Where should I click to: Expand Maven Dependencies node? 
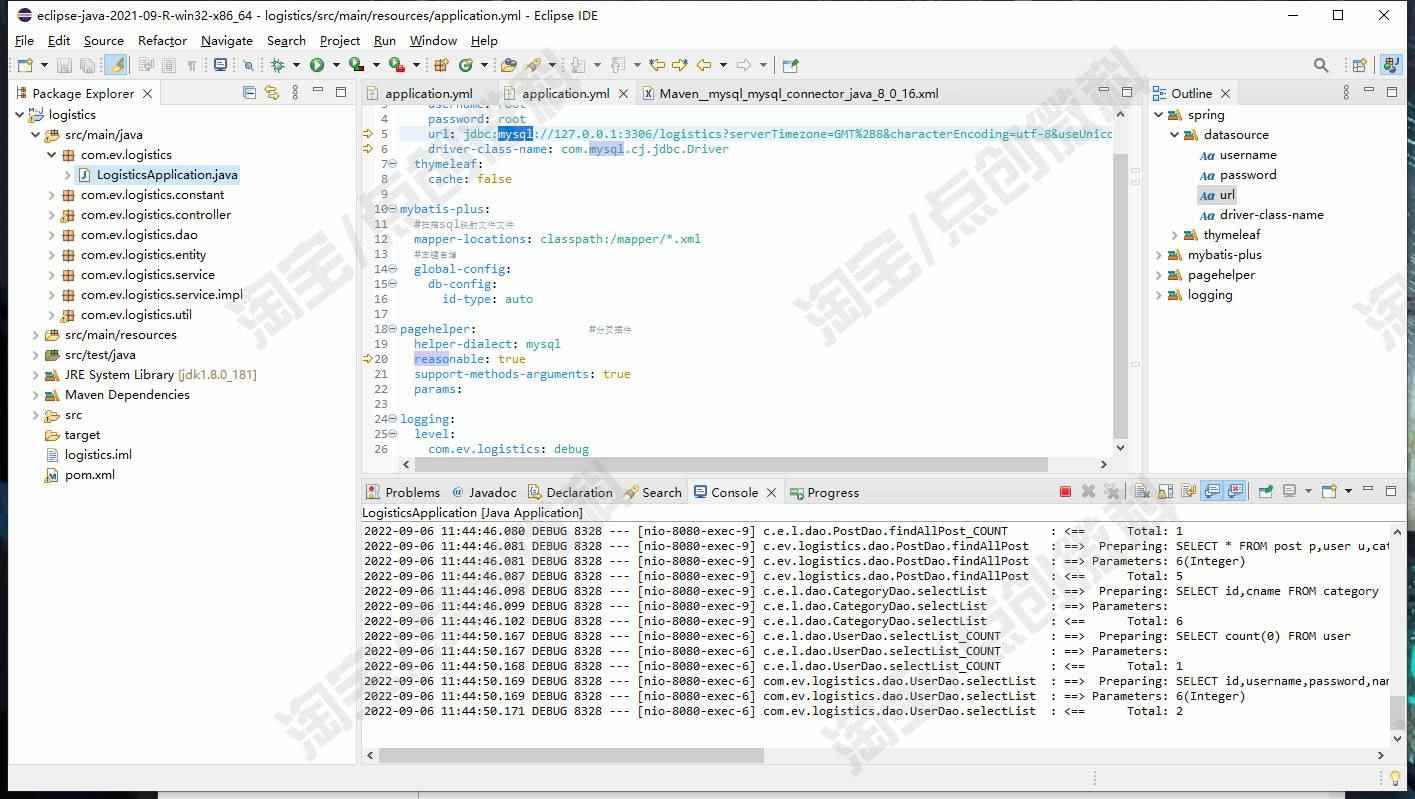tap(36, 395)
